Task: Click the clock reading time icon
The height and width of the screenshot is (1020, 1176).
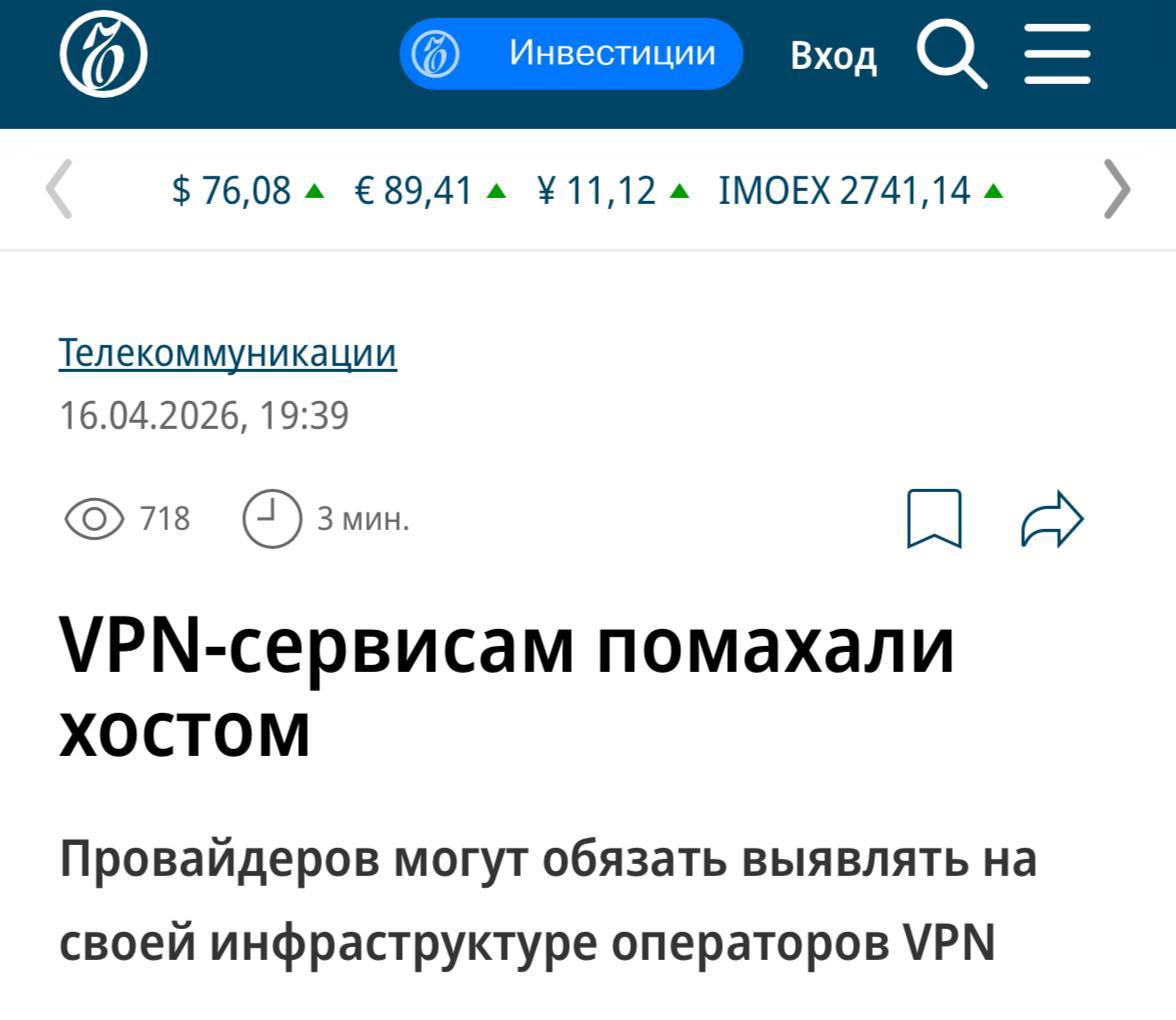Action: pos(272,519)
